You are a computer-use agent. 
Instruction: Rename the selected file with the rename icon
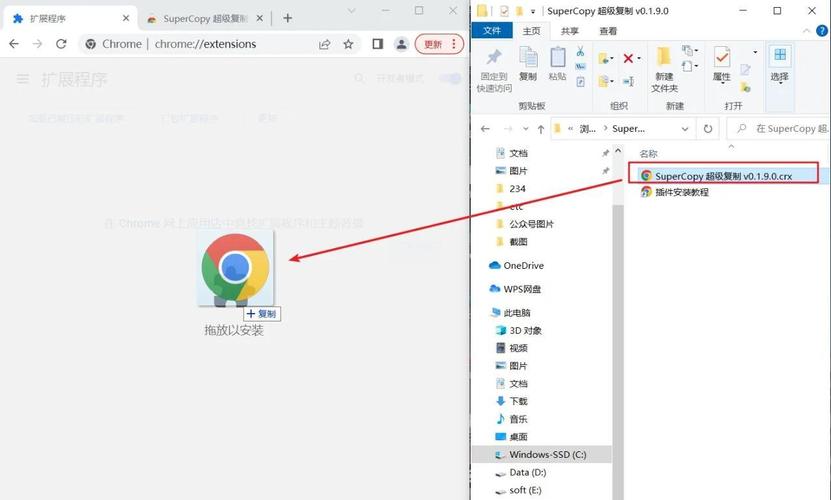(629, 81)
